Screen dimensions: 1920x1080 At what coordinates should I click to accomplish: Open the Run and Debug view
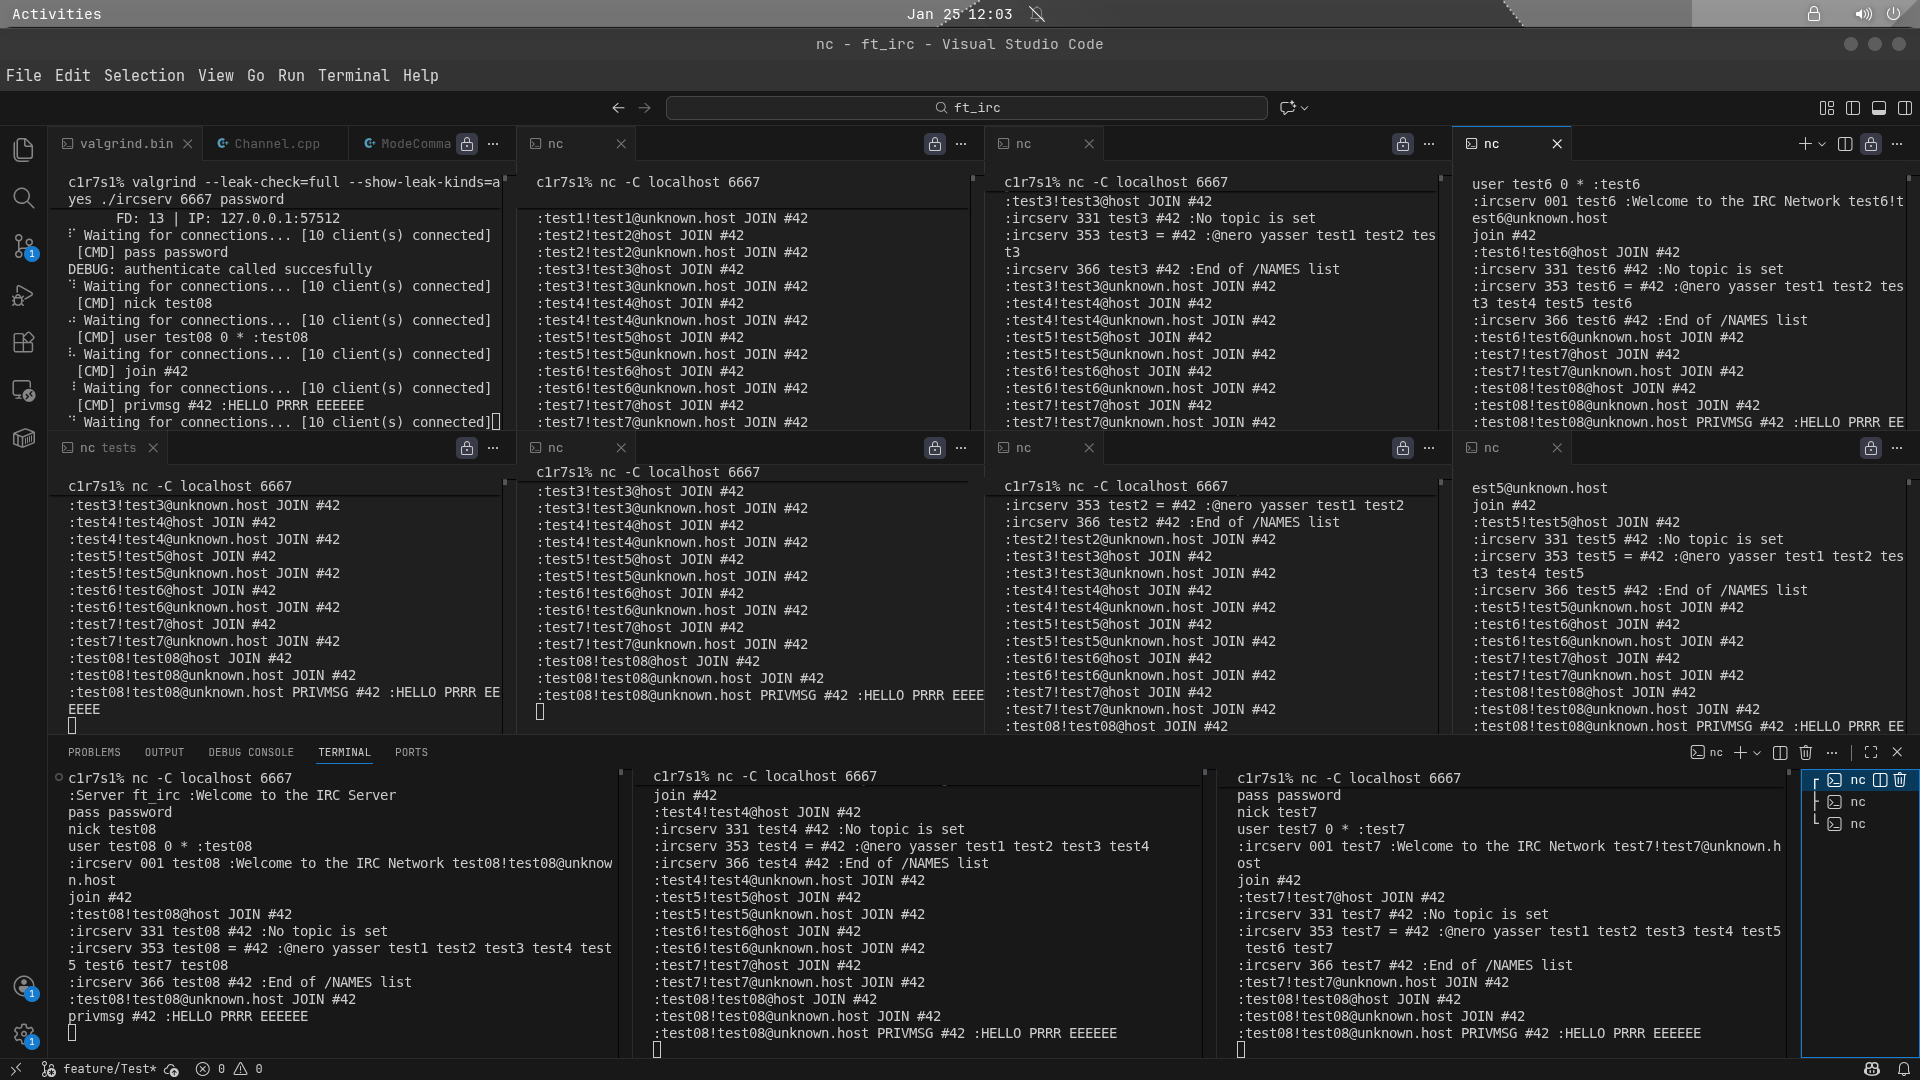(24, 295)
